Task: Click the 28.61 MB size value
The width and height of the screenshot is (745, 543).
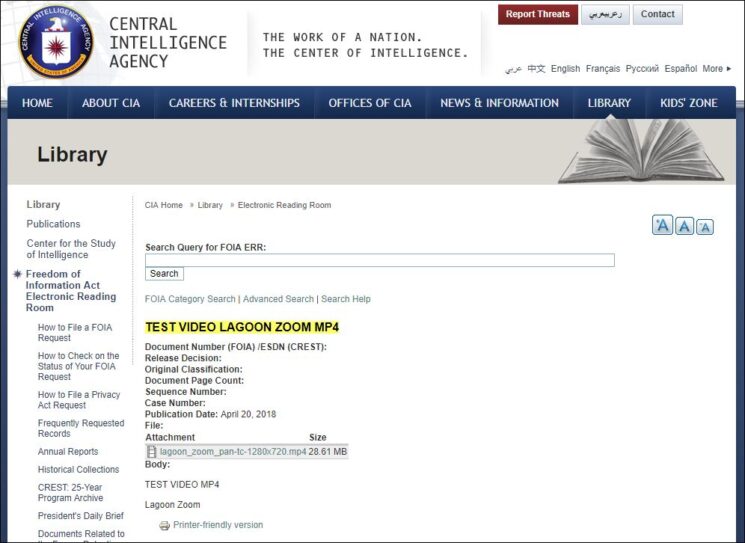Action: pyautogui.click(x=327, y=452)
